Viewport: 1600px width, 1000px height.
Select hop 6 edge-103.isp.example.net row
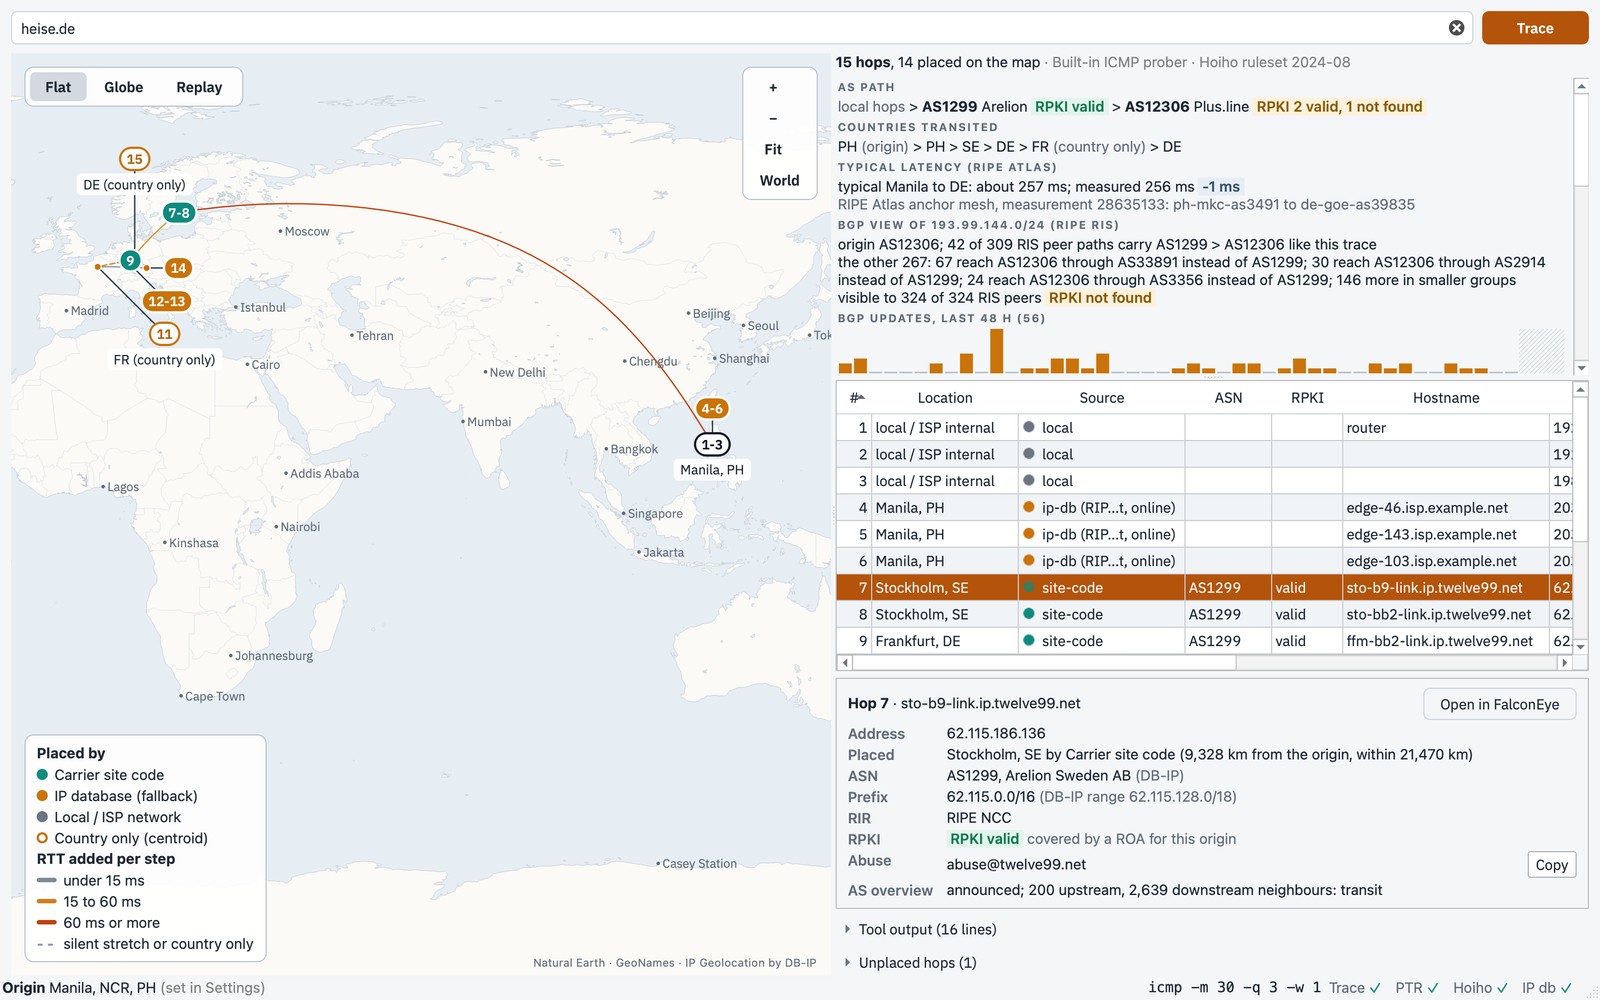[1204, 561]
